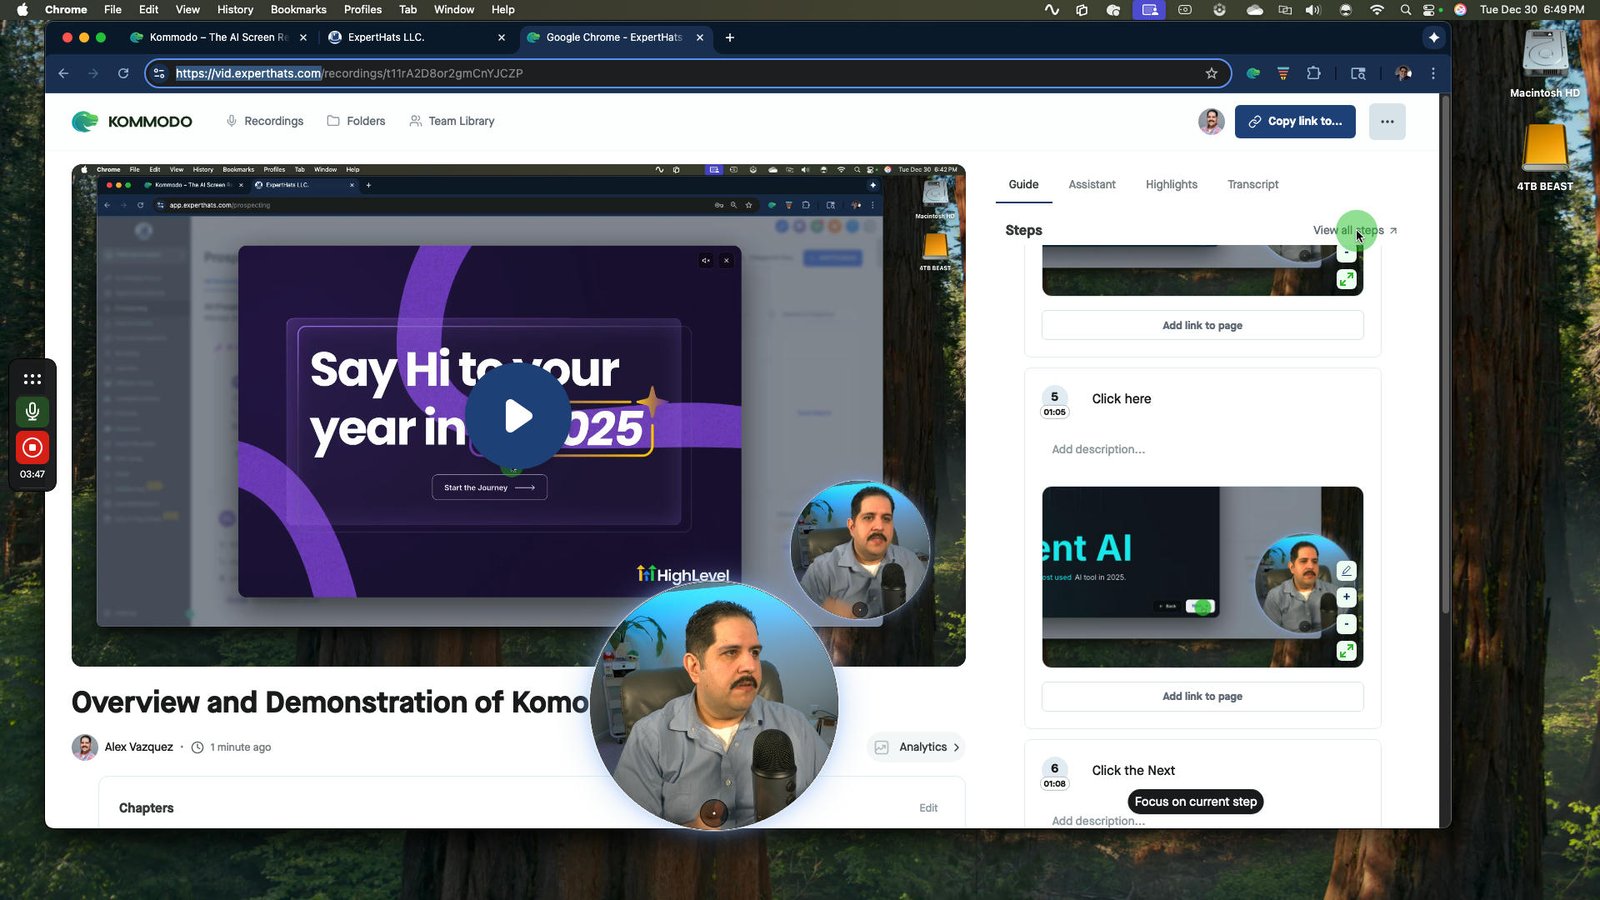Switch to the Assistant tab

tap(1092, 184)
